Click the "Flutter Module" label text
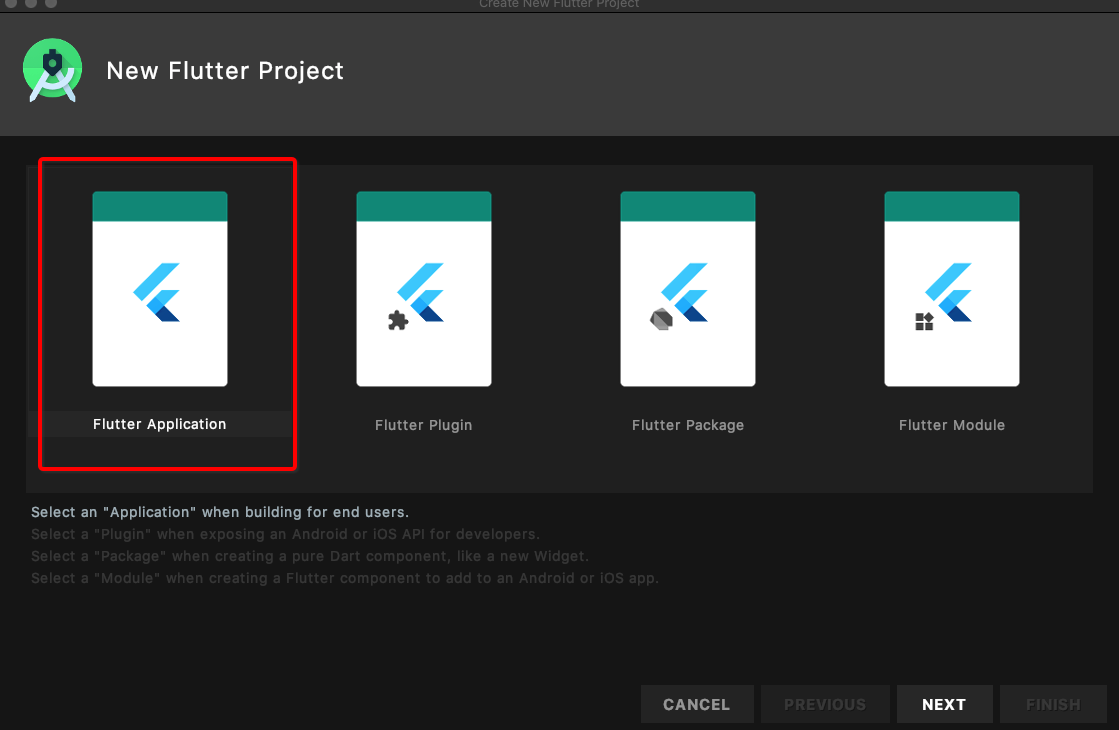1119x730 pixels. coord(952,425)
